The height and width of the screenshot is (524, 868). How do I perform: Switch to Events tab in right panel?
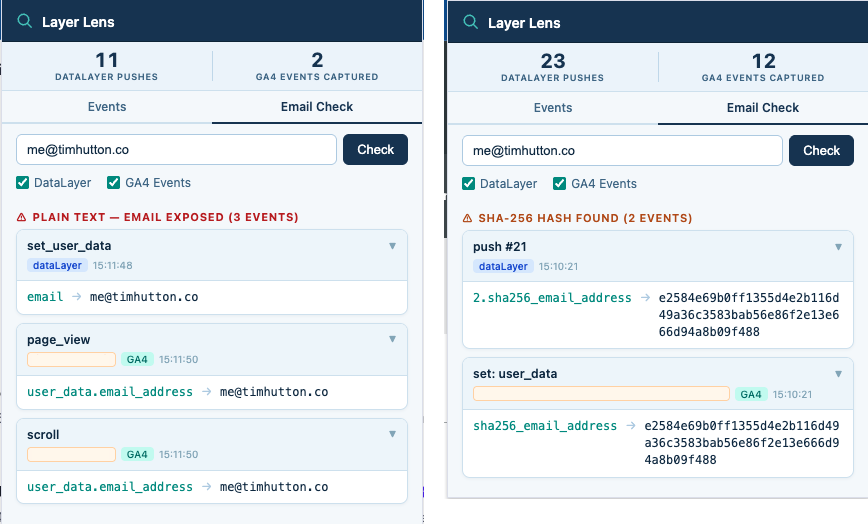553,108
